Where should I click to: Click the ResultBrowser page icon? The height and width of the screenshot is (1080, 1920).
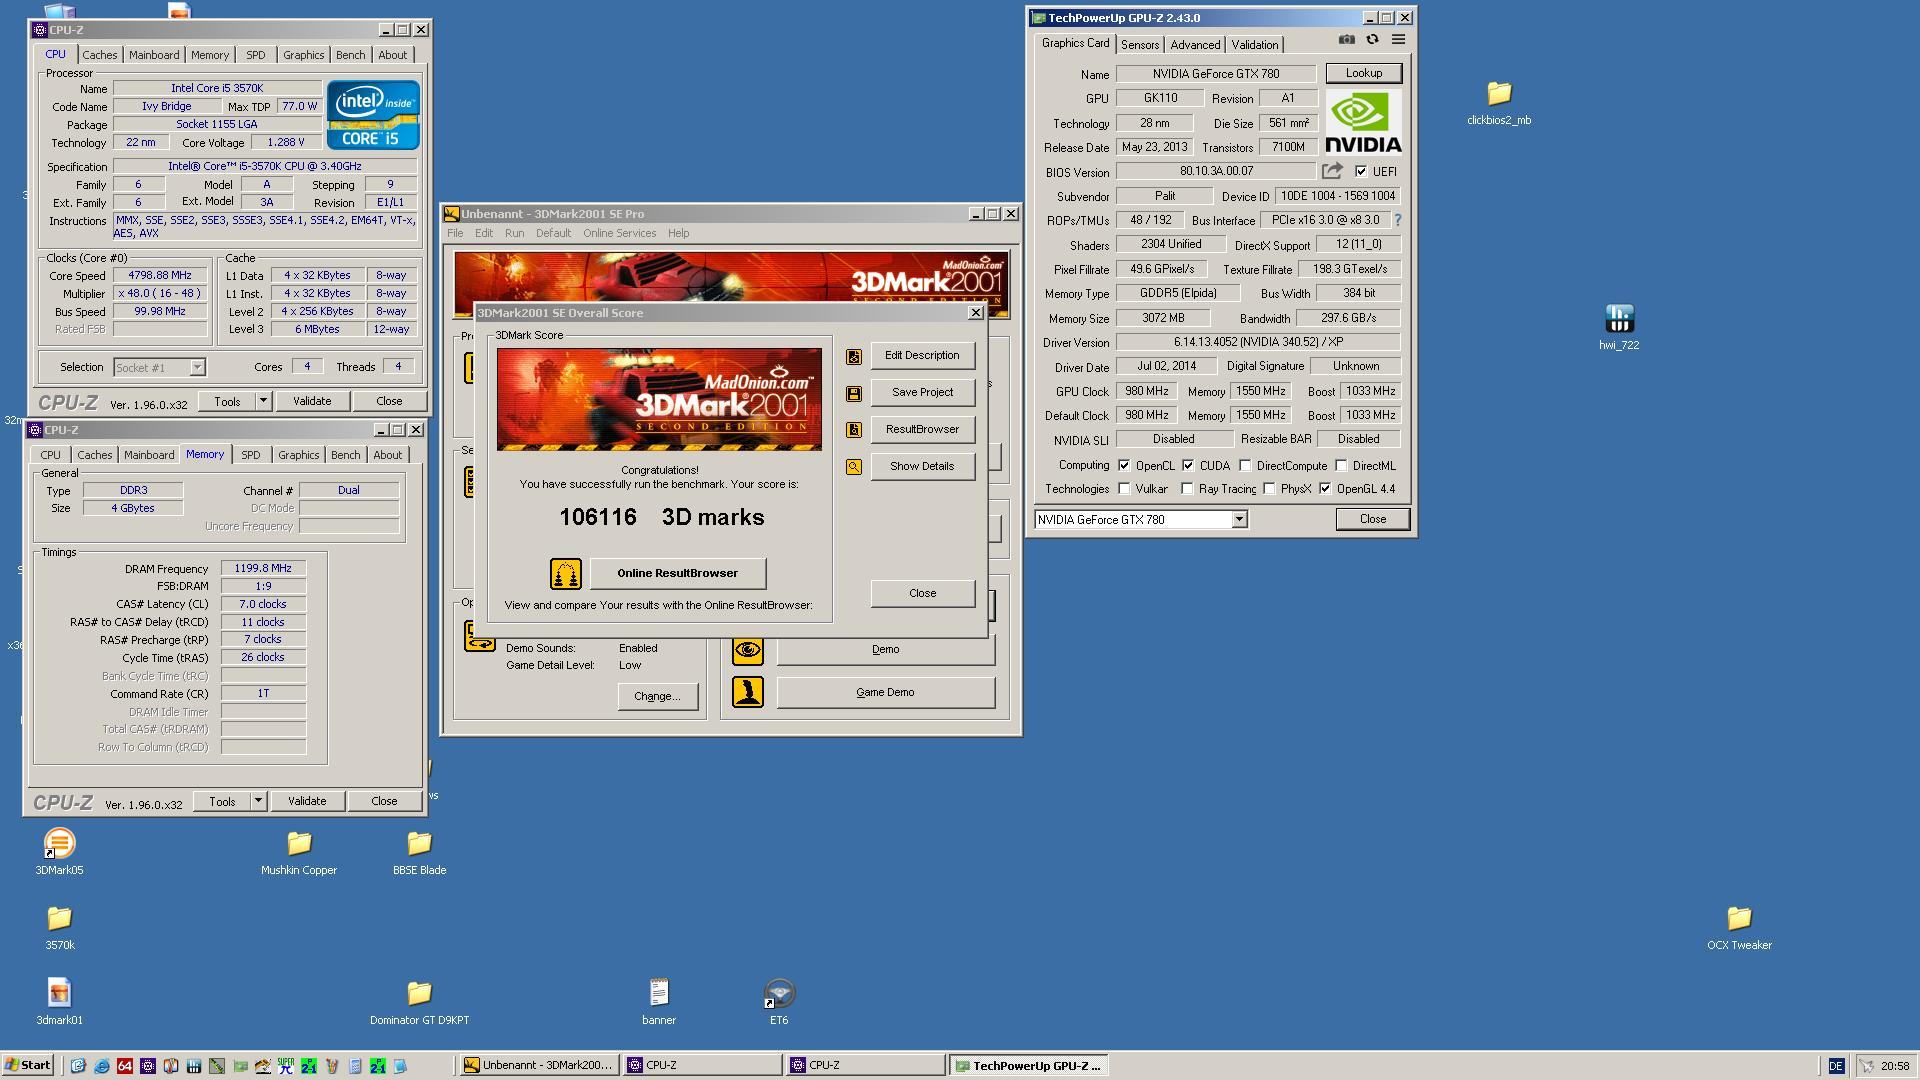coord(853,430)
